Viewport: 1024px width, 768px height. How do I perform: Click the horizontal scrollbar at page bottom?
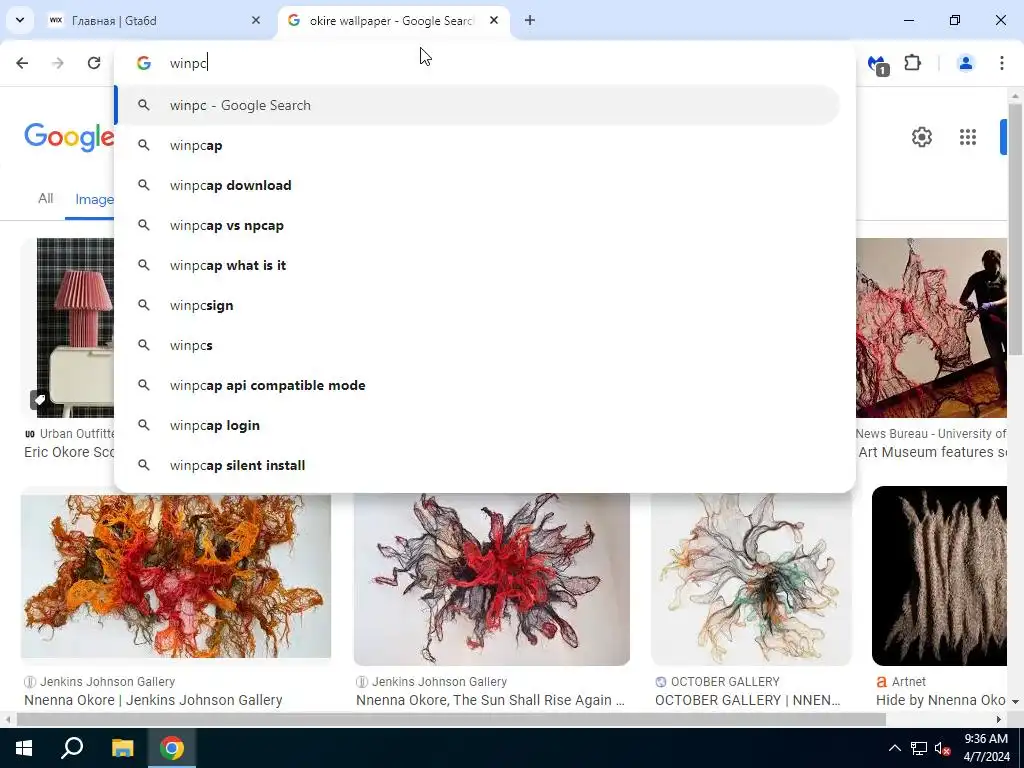click(x=451, y=720)
